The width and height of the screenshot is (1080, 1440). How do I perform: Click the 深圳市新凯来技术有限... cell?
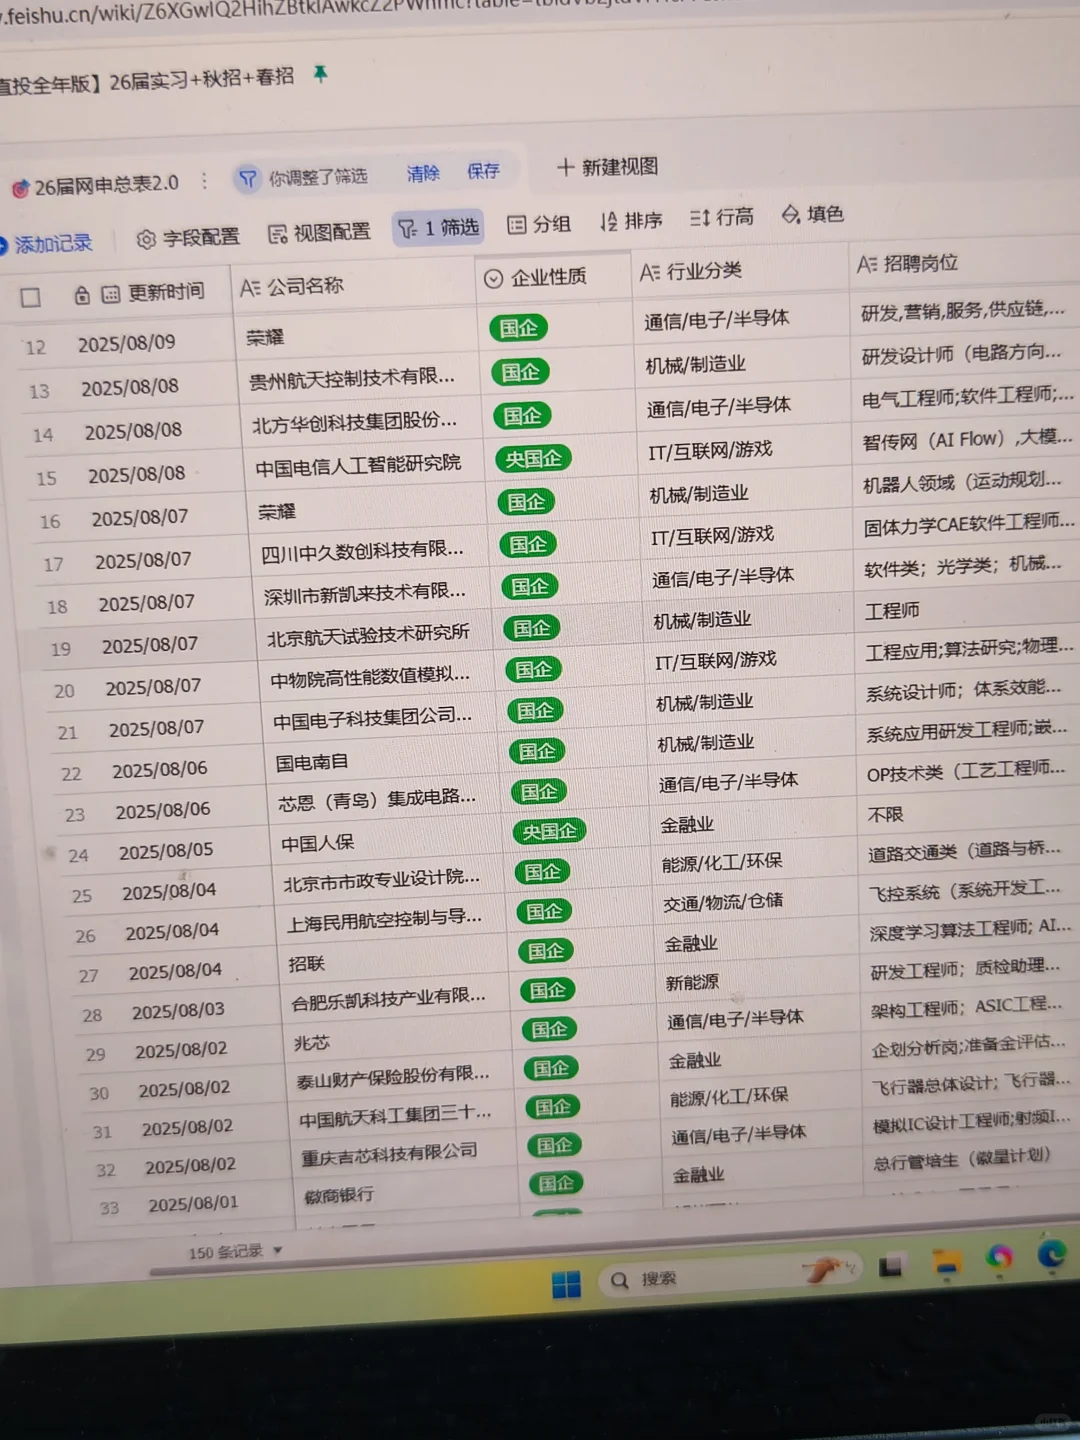365,593
